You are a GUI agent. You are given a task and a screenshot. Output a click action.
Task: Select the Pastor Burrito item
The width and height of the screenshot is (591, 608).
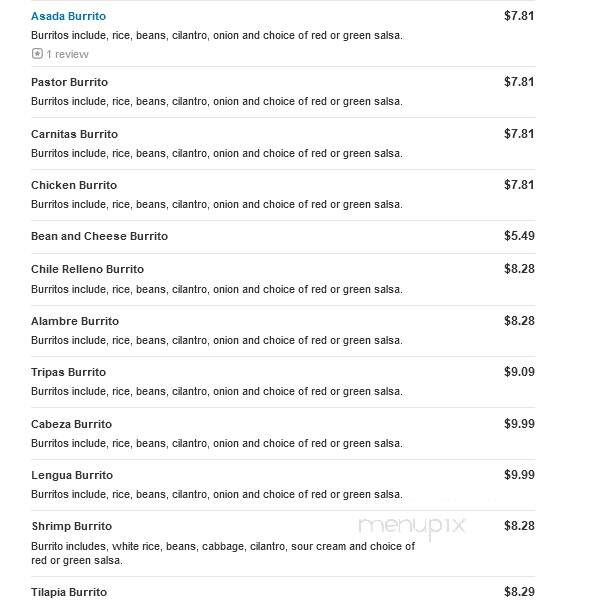coord(69,82)
